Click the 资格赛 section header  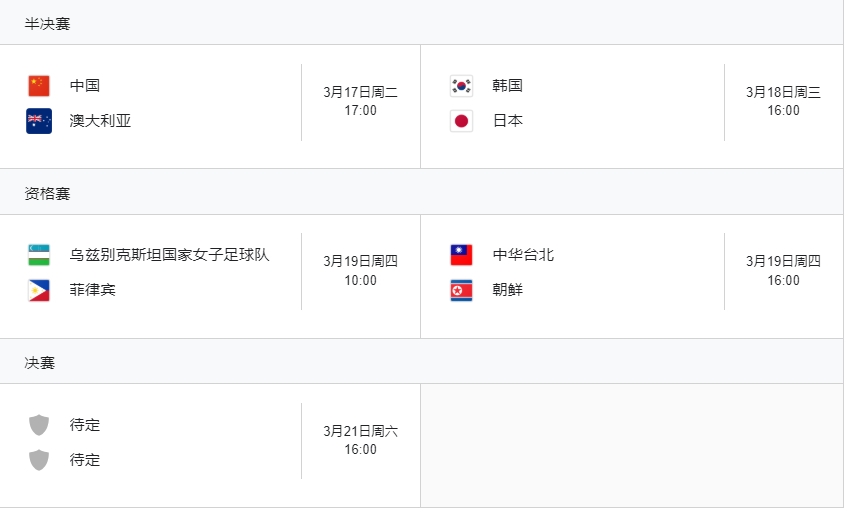(x=47, y=193)
